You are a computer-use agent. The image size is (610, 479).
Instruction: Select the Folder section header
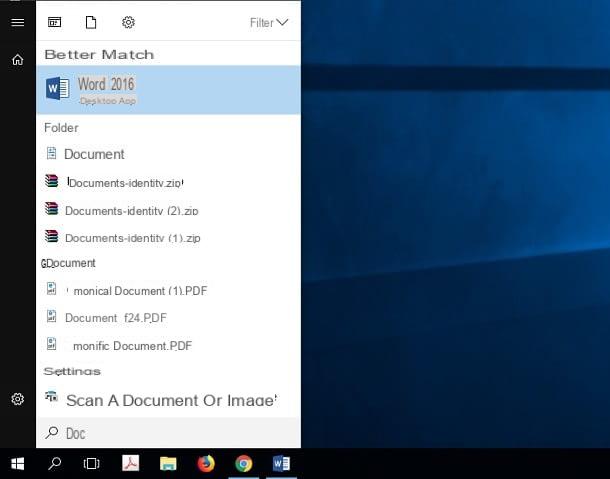click(61, 128)
